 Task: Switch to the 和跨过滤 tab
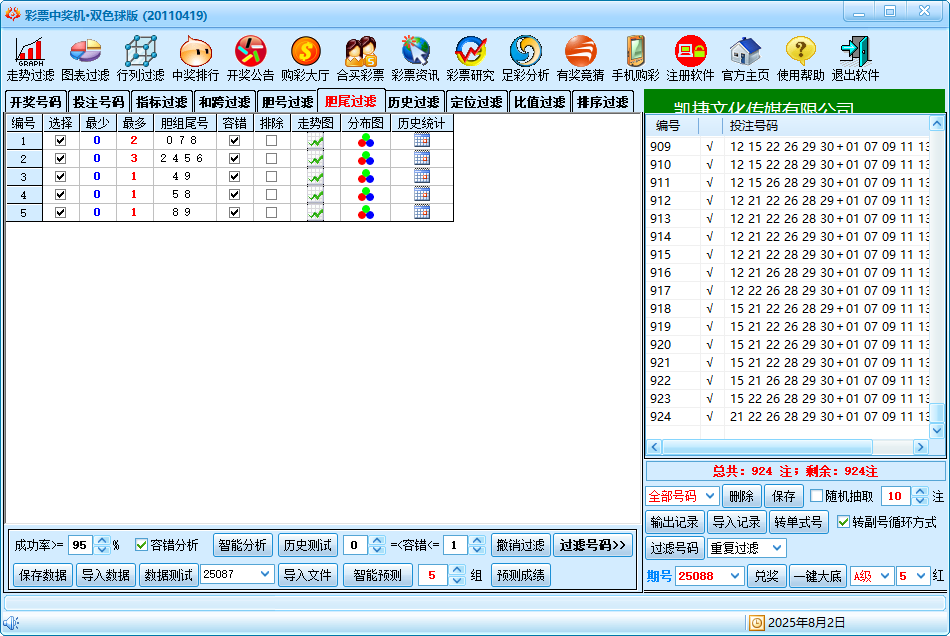[x=224, y=102]
